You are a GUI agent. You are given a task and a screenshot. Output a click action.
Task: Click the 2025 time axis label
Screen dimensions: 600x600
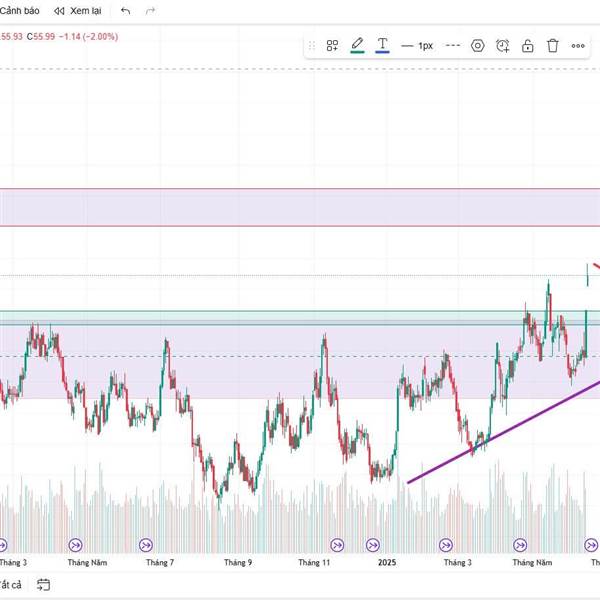387,562
